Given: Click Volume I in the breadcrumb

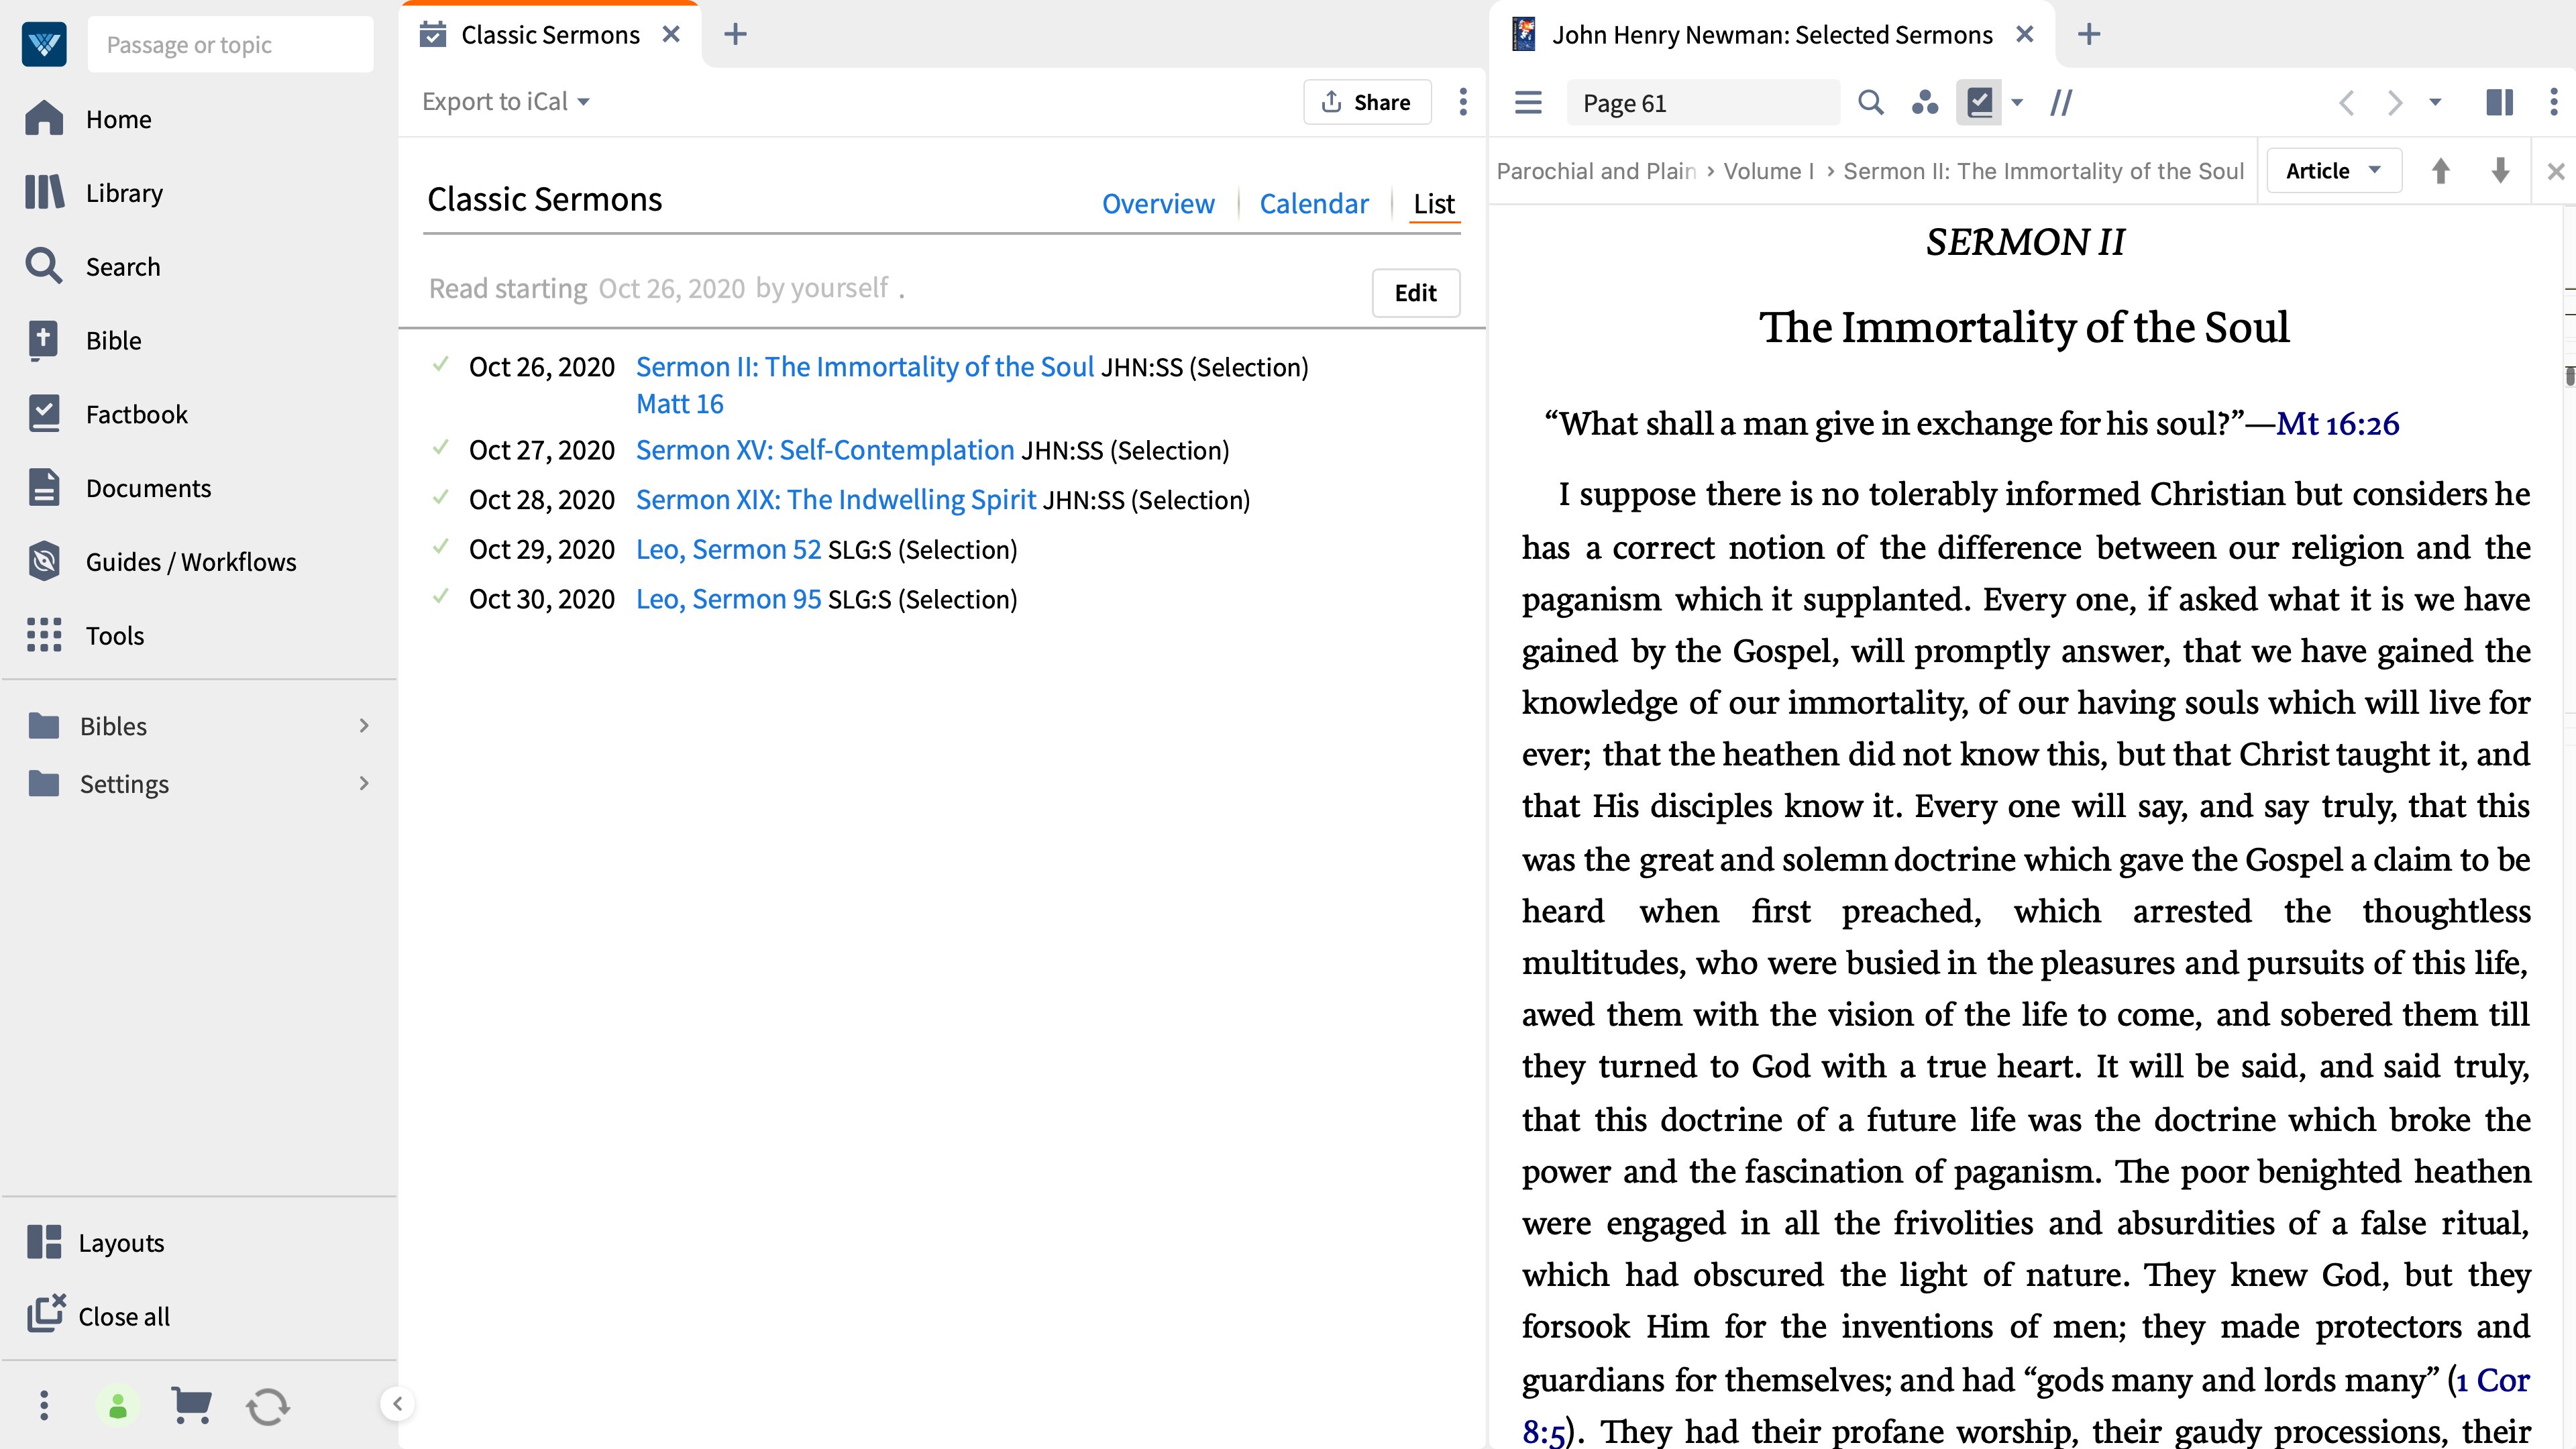Looking at the screenshot, I should 1768,171.
